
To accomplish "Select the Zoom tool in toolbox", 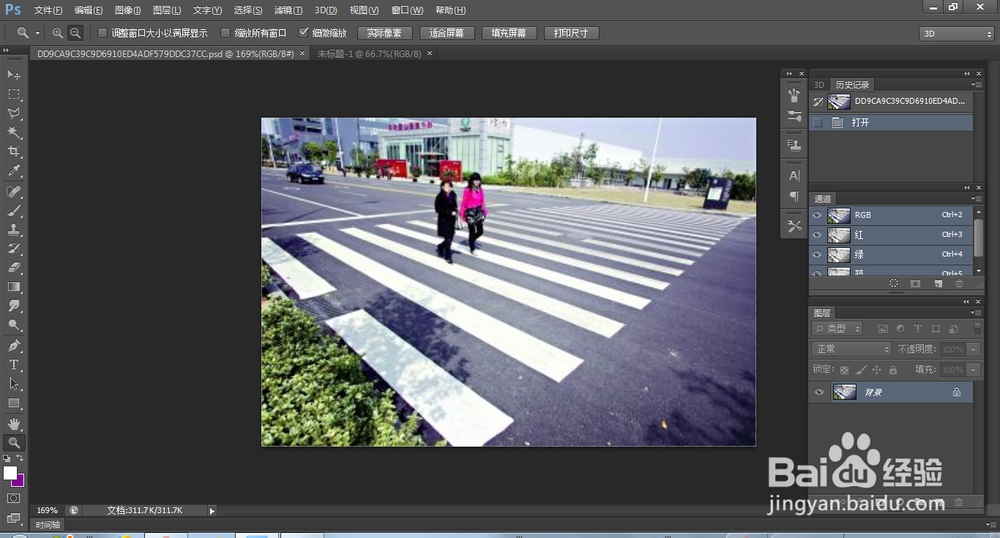I will (x=13, y=442).
